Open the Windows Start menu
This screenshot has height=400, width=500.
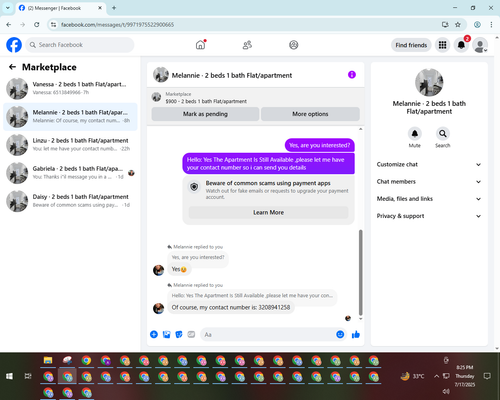pos(9,376)
